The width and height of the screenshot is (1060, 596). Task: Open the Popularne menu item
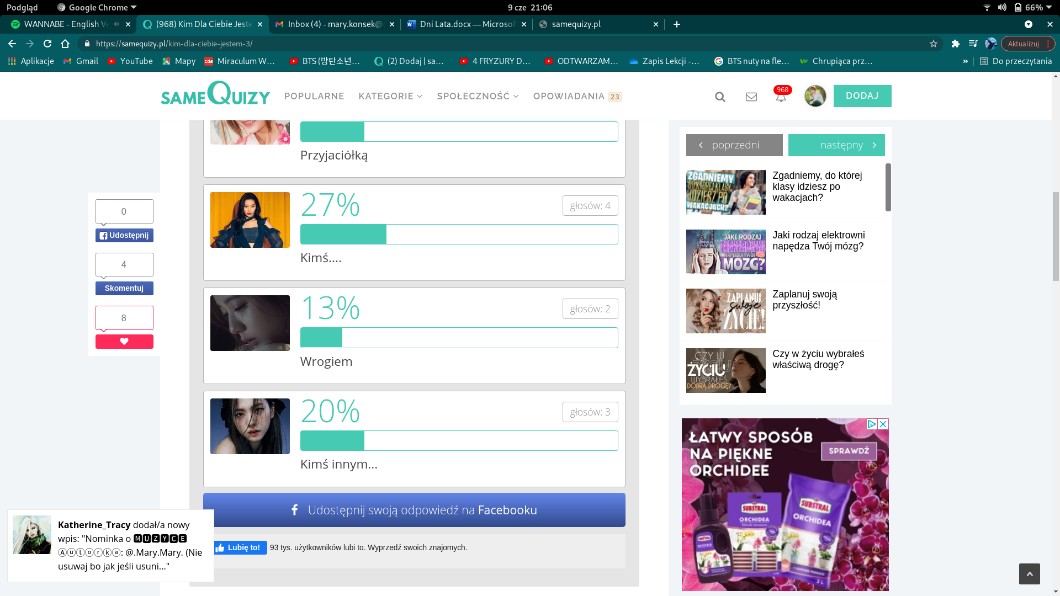(x=314, y=96)
